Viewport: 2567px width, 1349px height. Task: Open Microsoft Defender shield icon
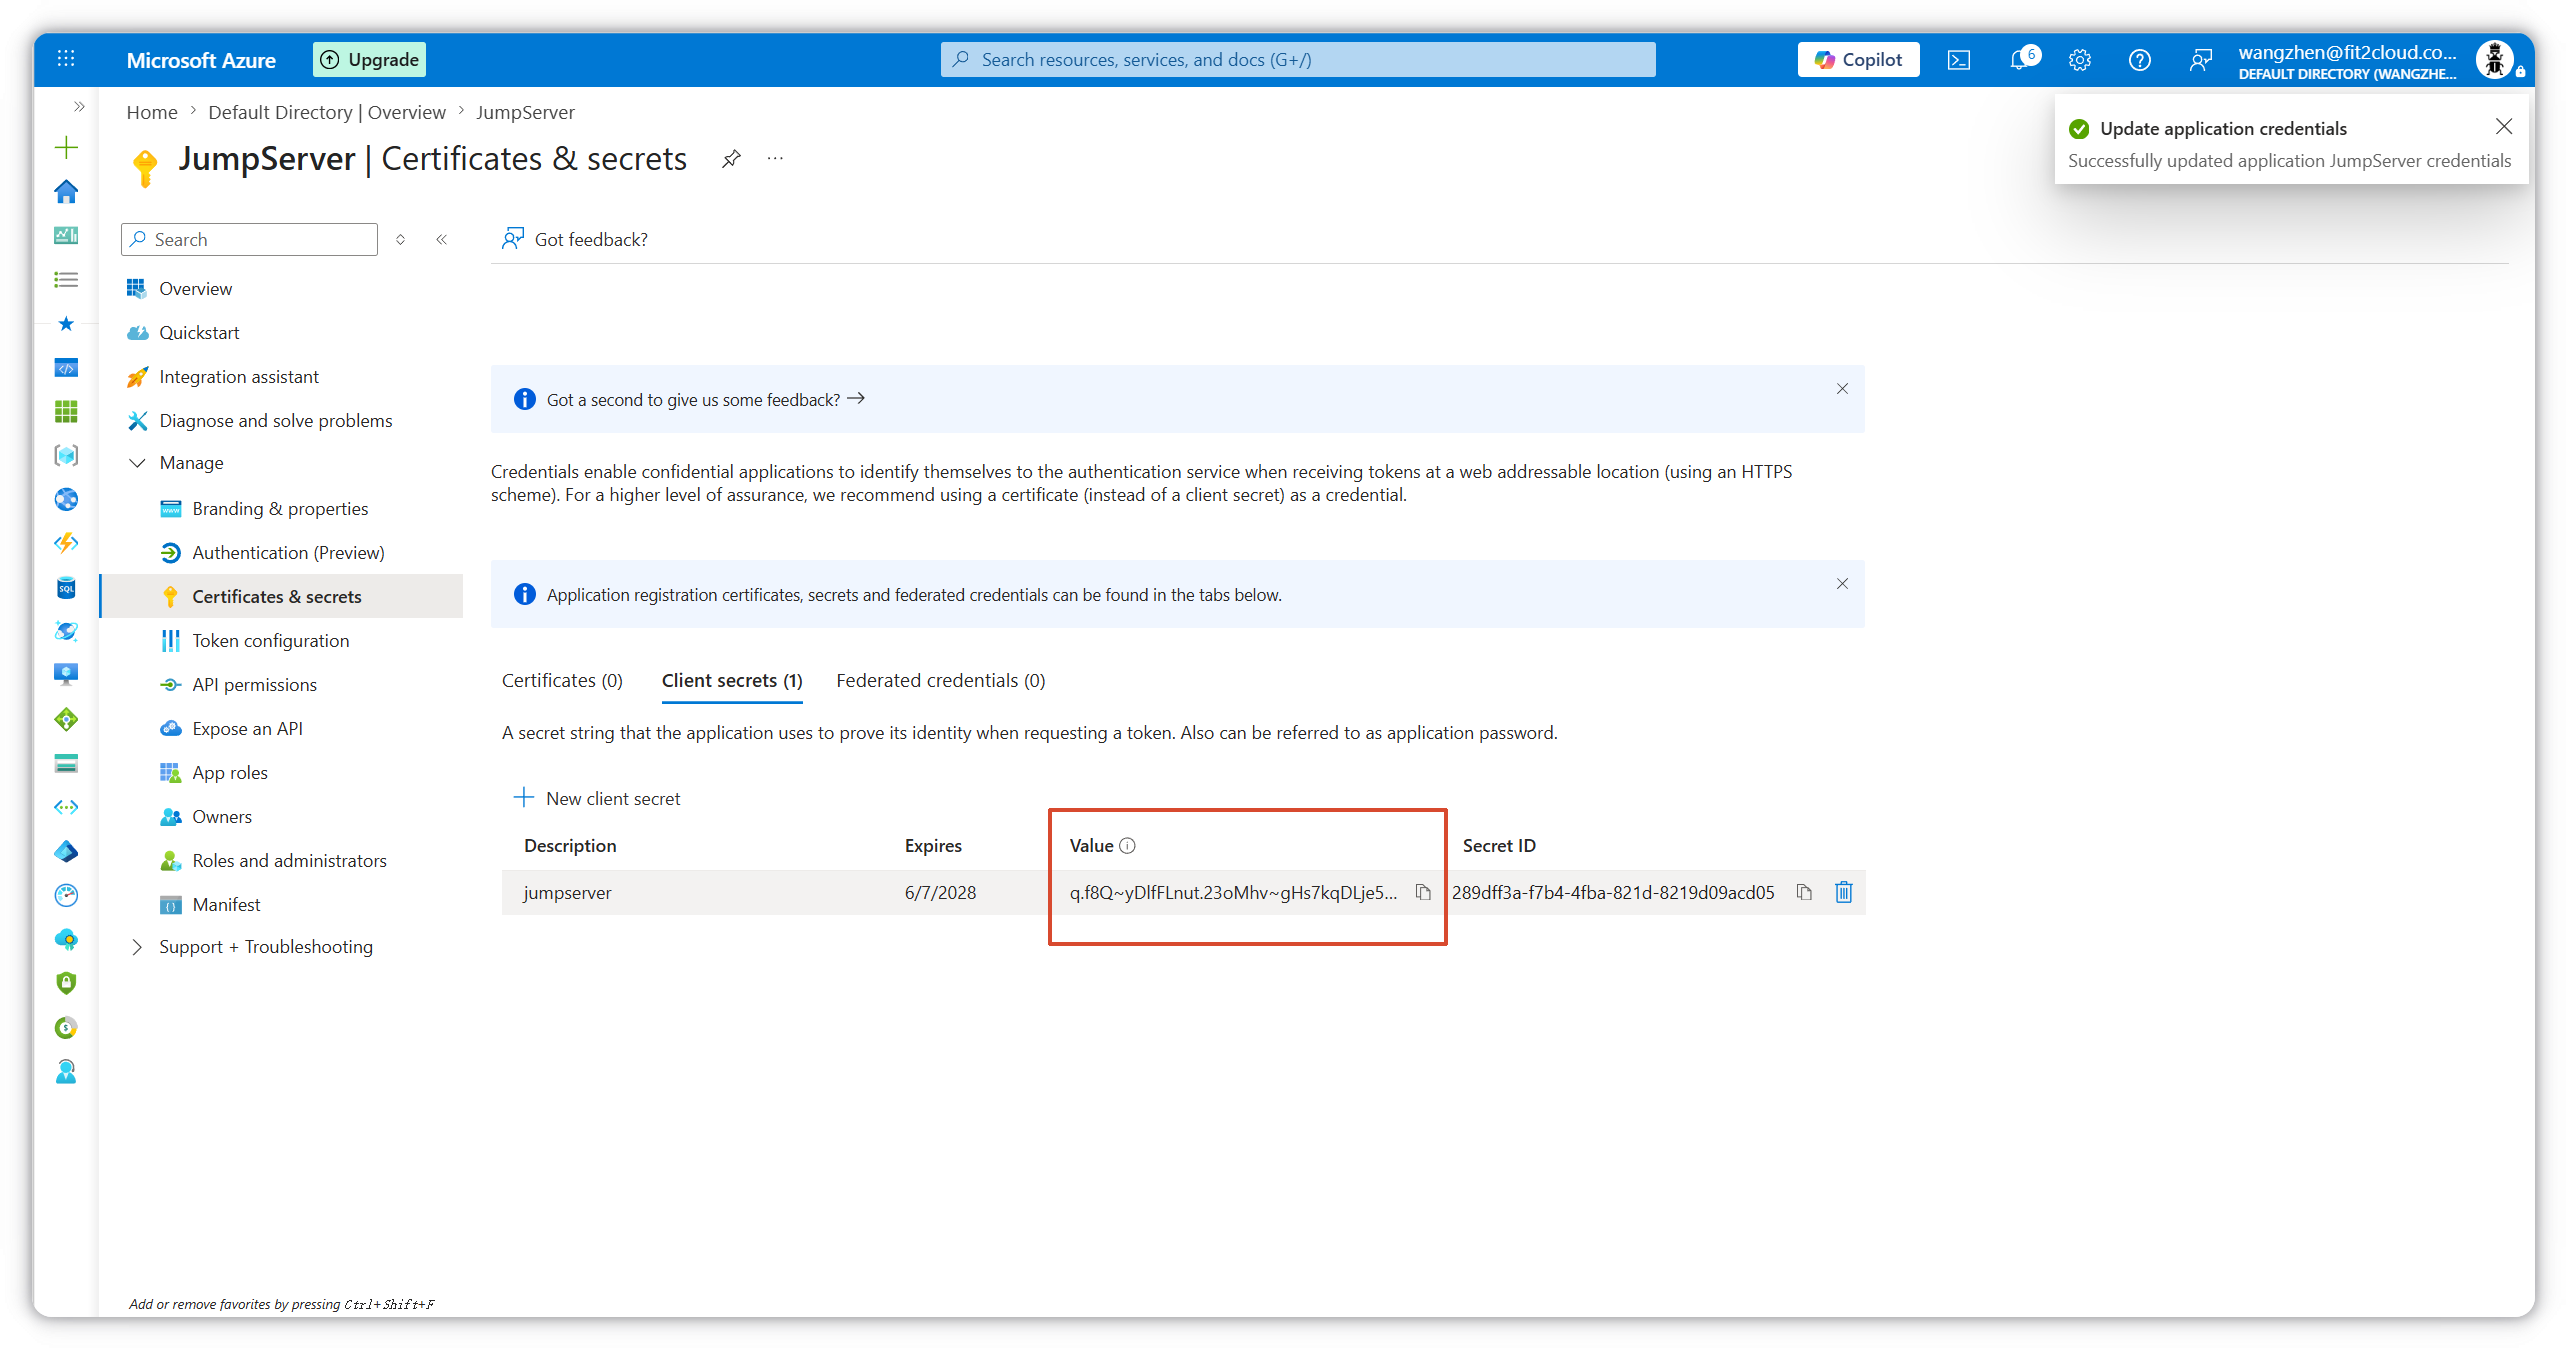(66, 983)
